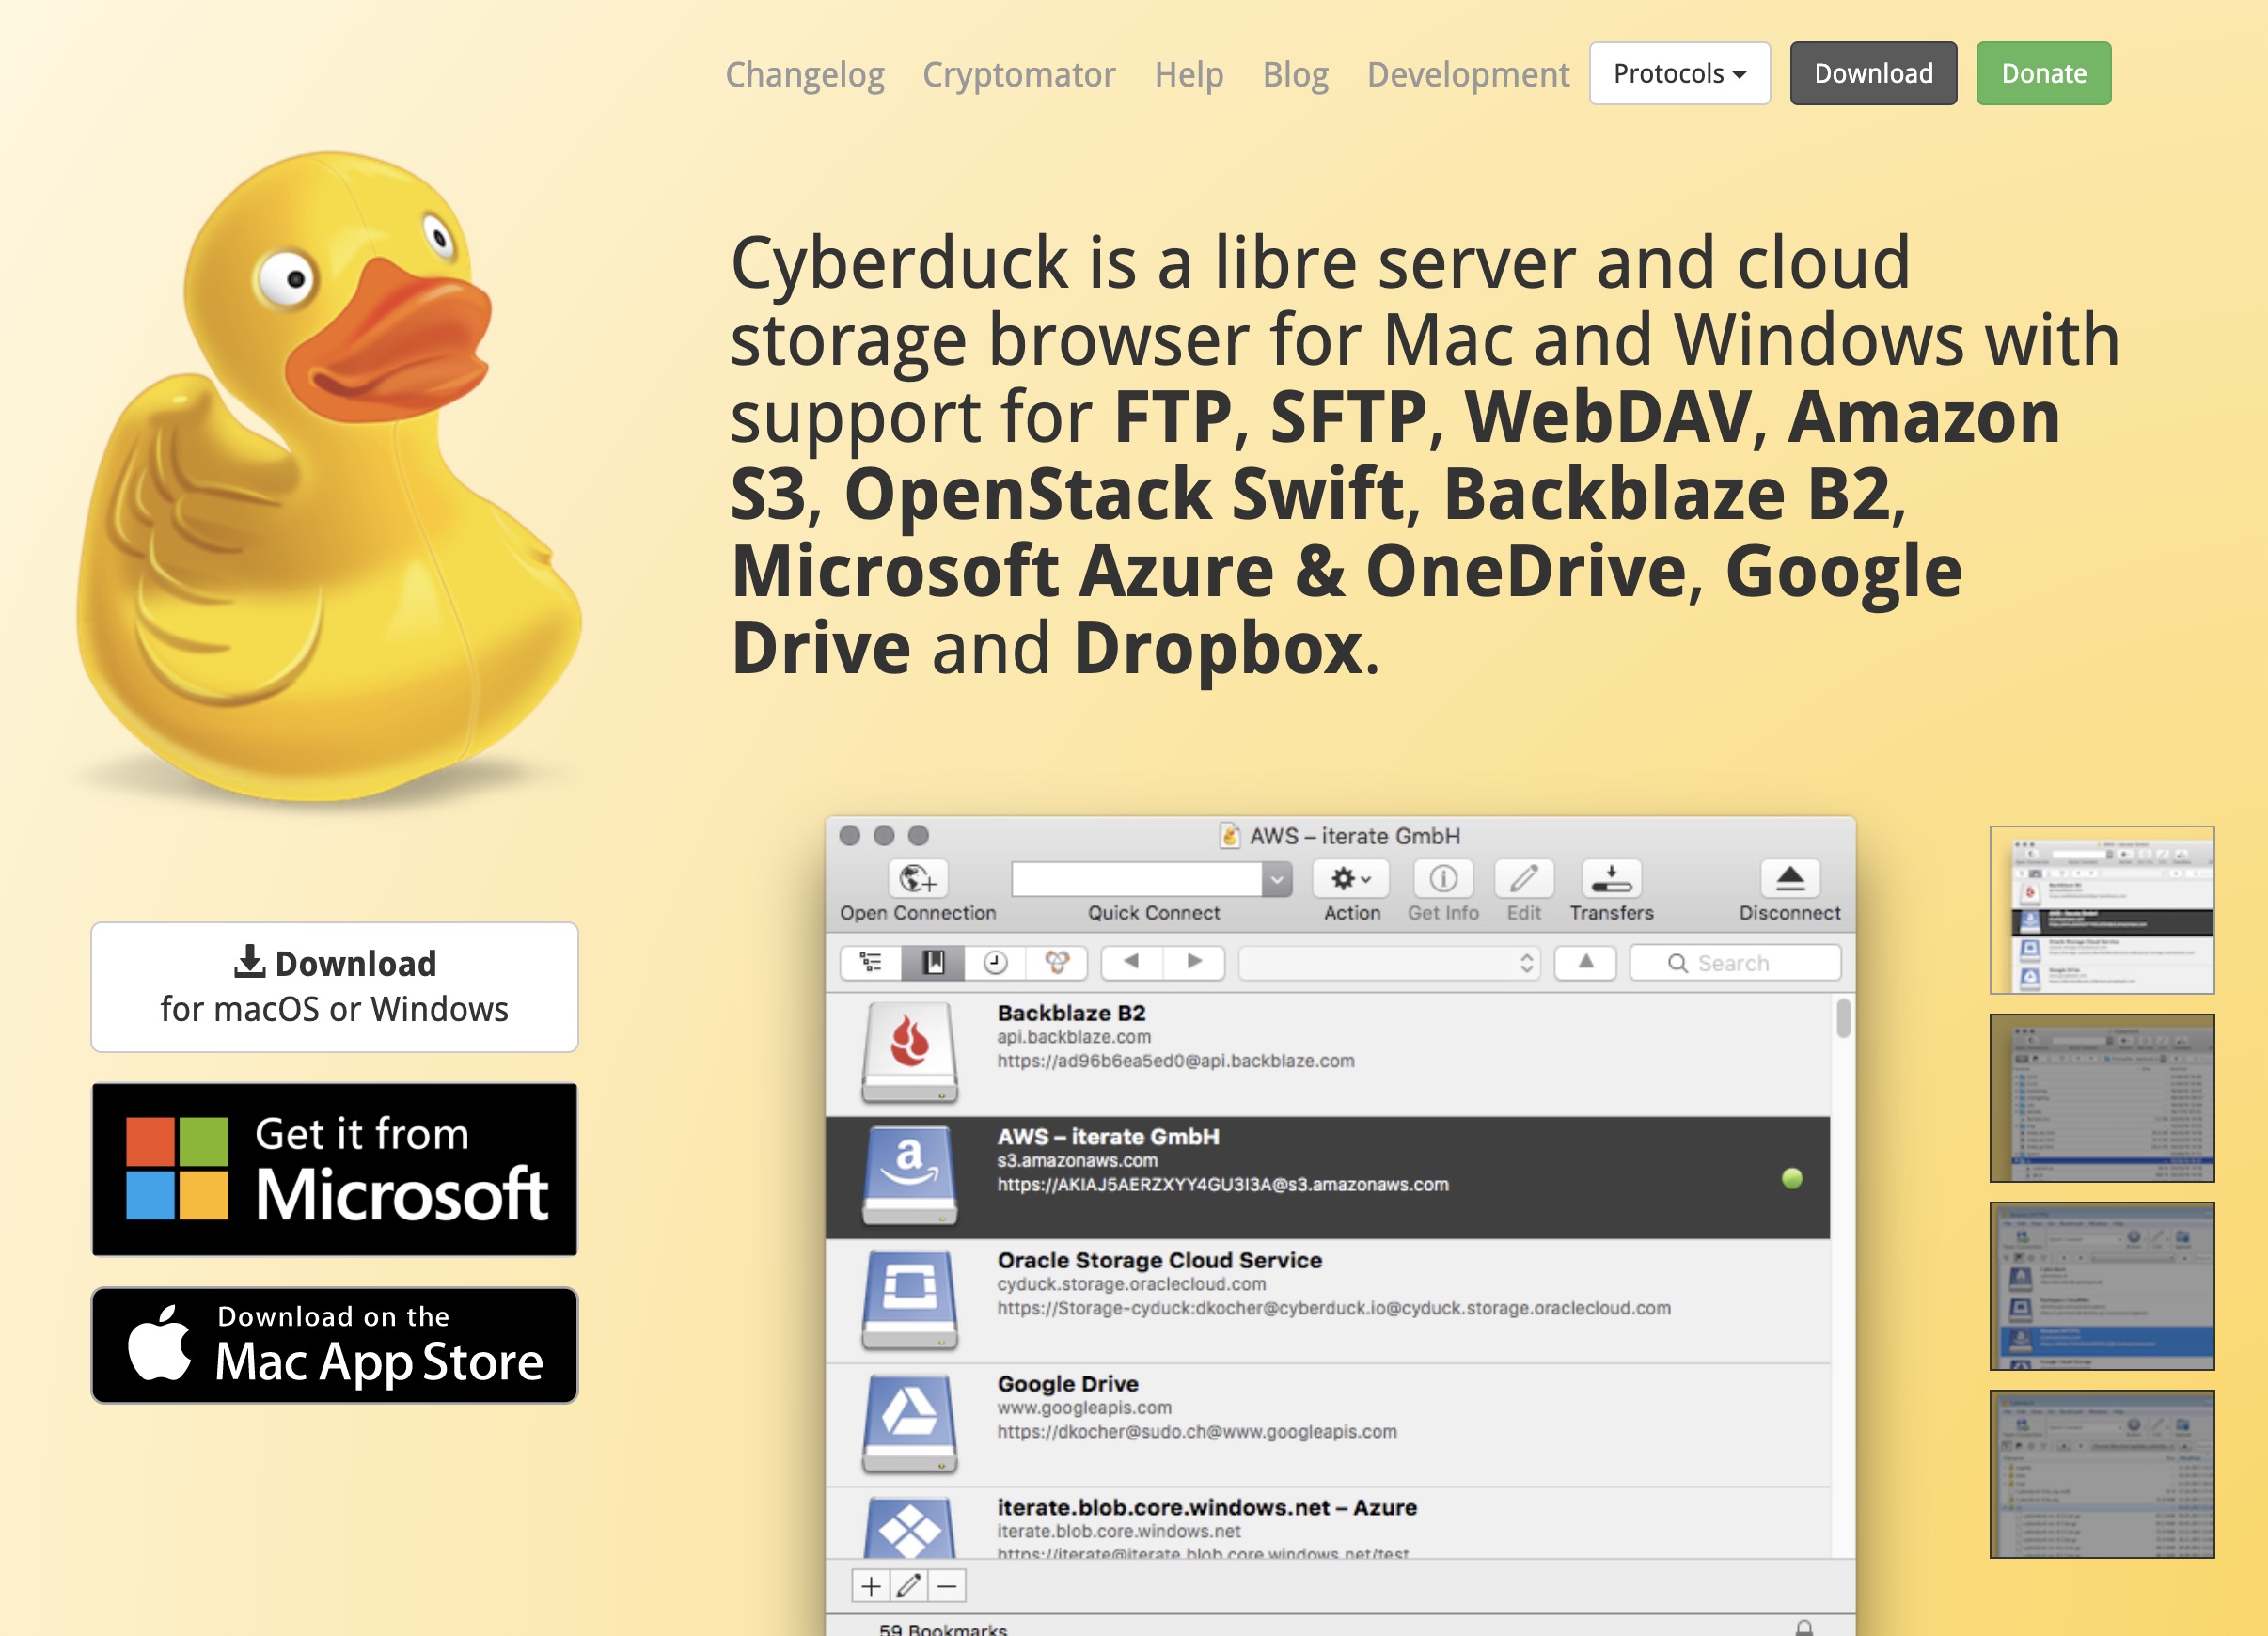Open the Development menu item
Viewport: 2268px width, 1636px height.
(1465, 72)
